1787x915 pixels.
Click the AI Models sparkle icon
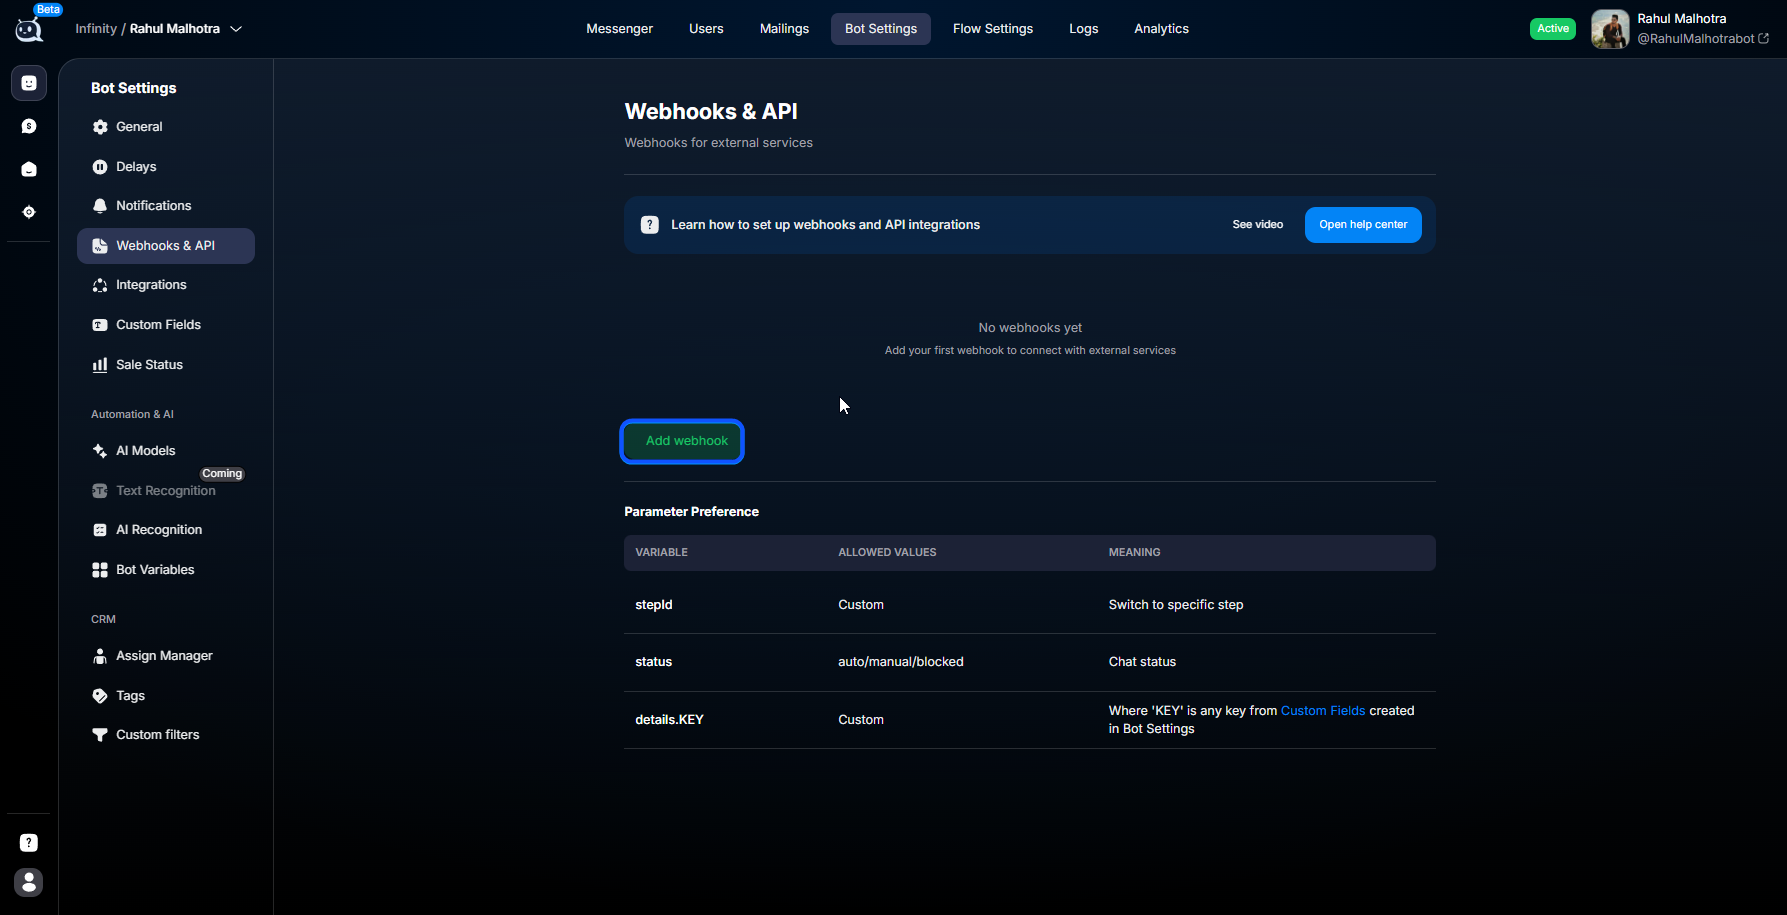(x=100, y=451)
